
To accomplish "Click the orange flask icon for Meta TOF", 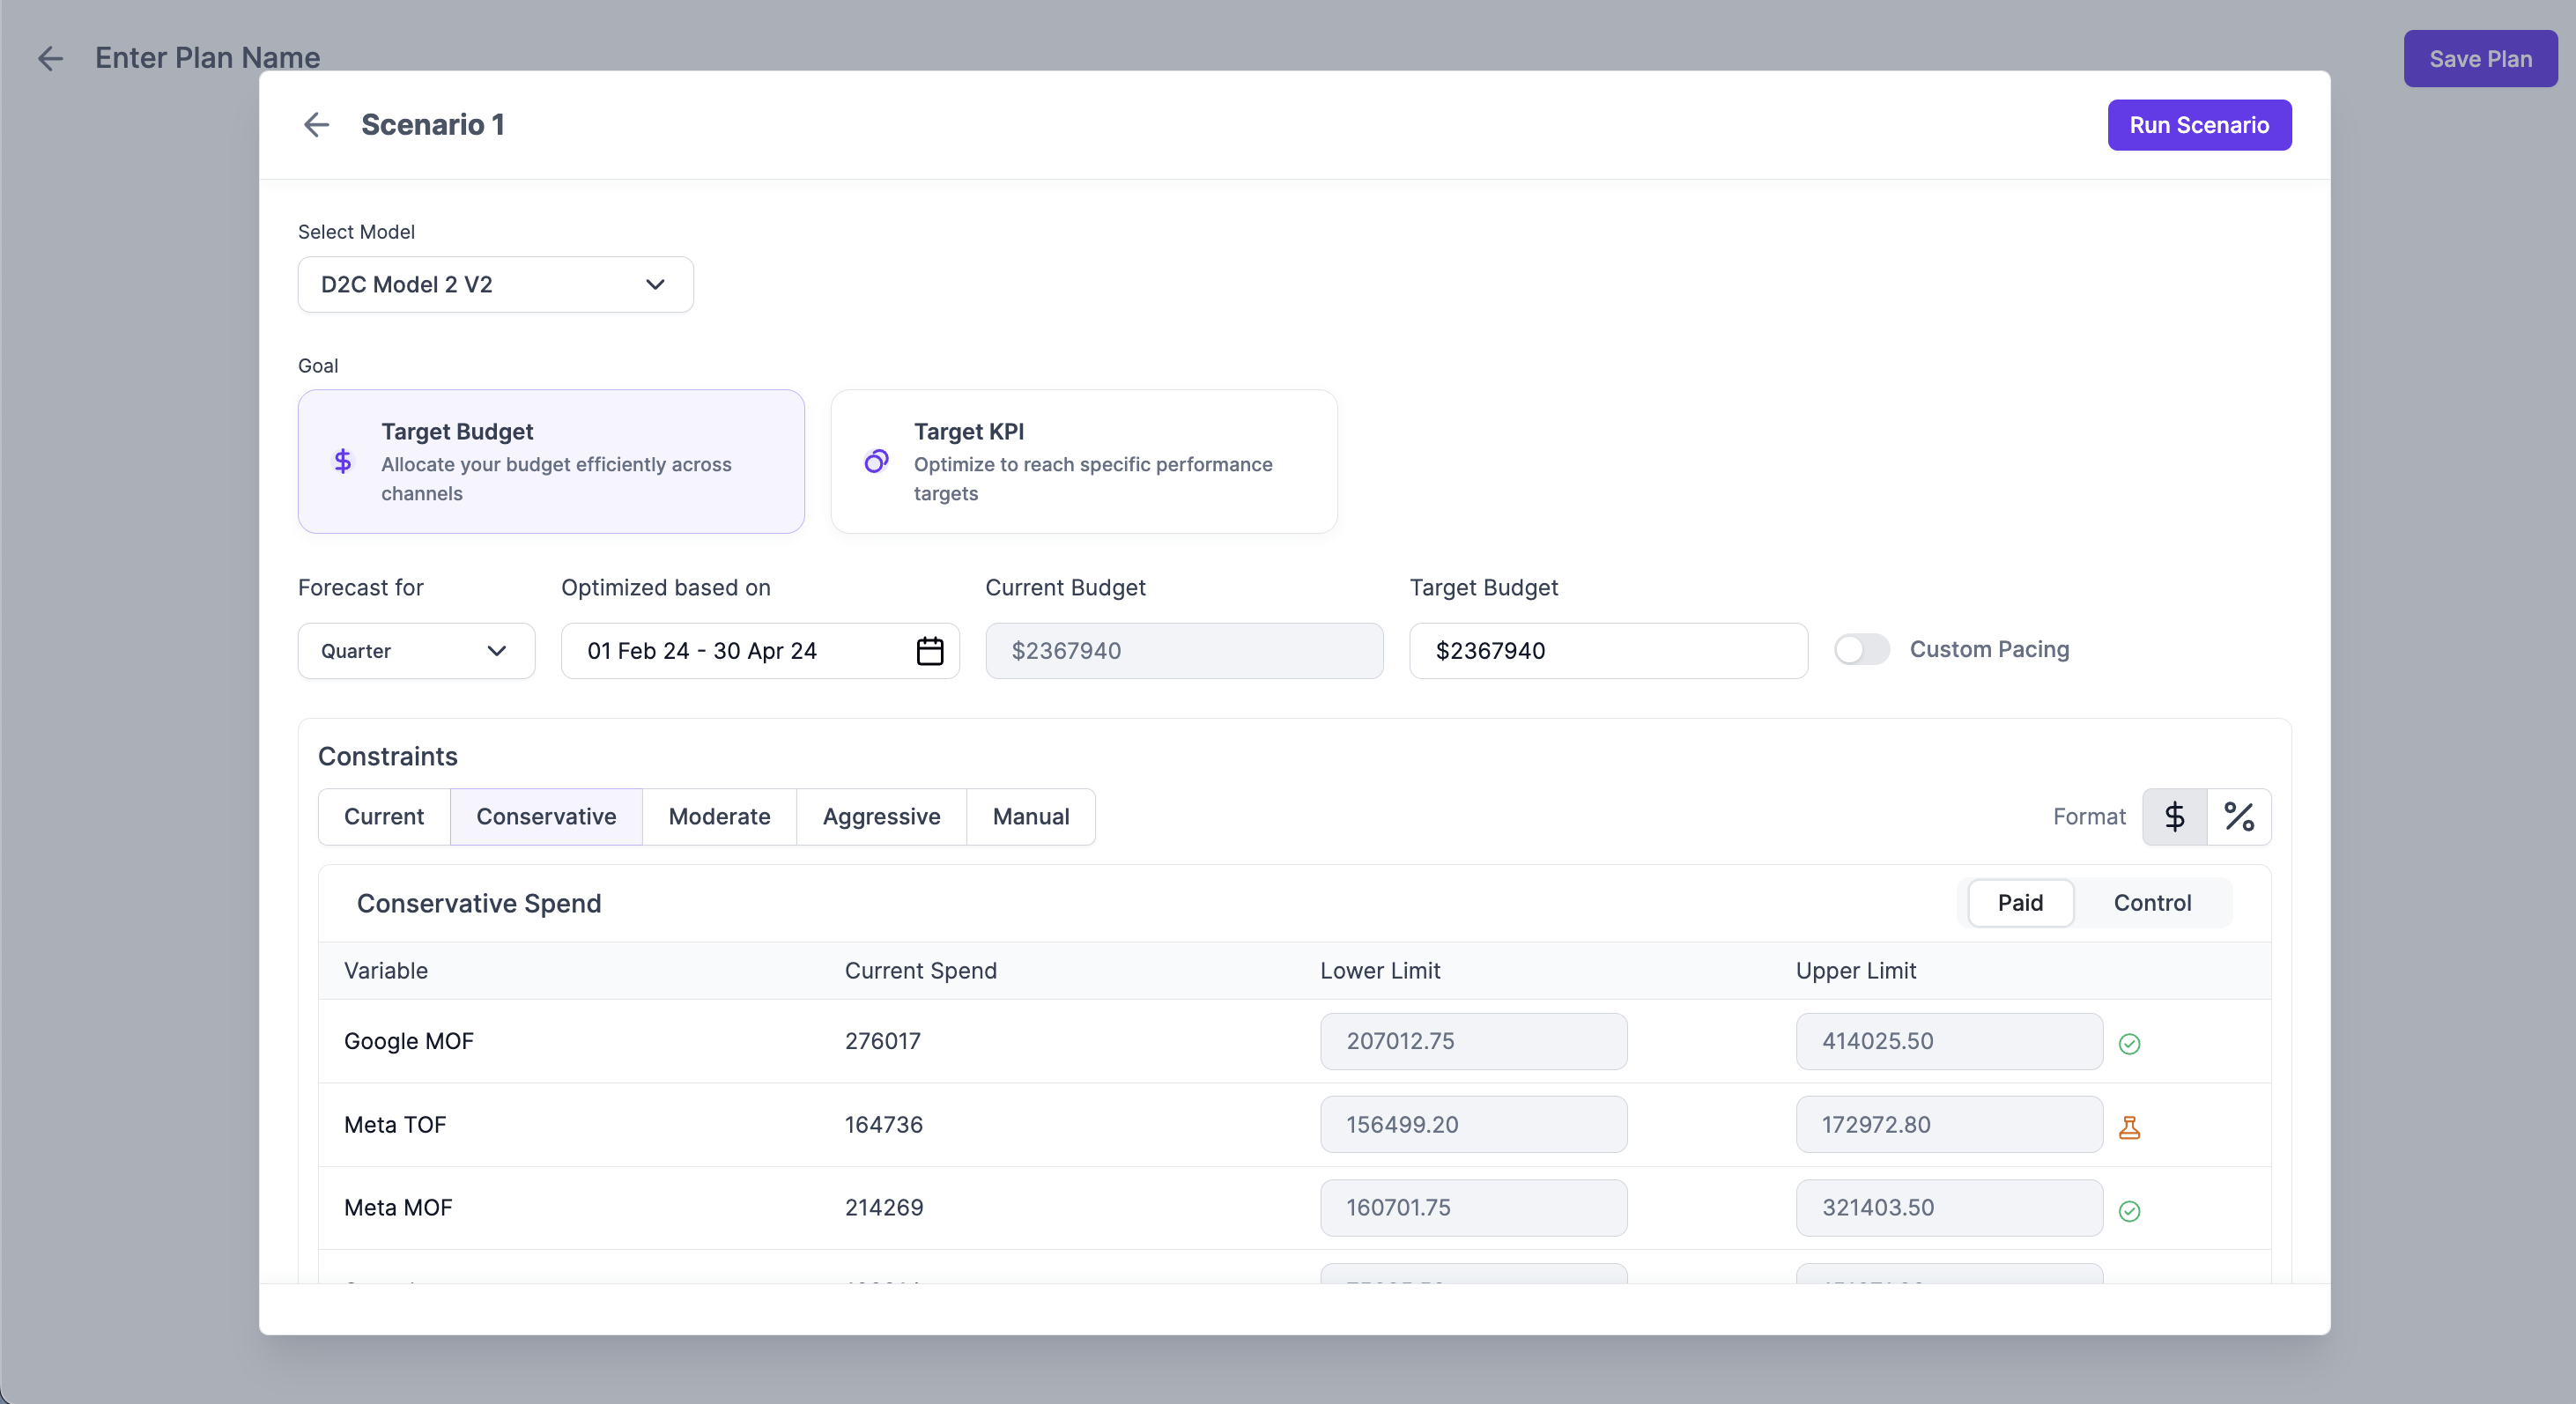I will coord(2129,1127).
